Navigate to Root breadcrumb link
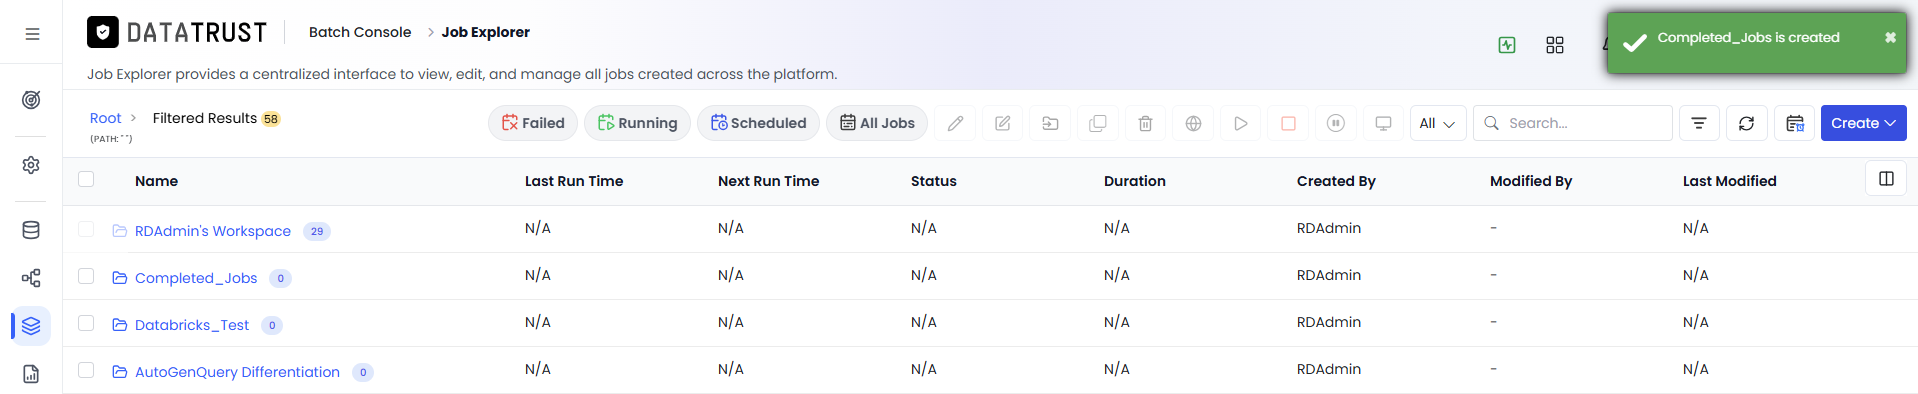Image resolution: width=1918 pixels, height=394 pixels. [105, 118]
